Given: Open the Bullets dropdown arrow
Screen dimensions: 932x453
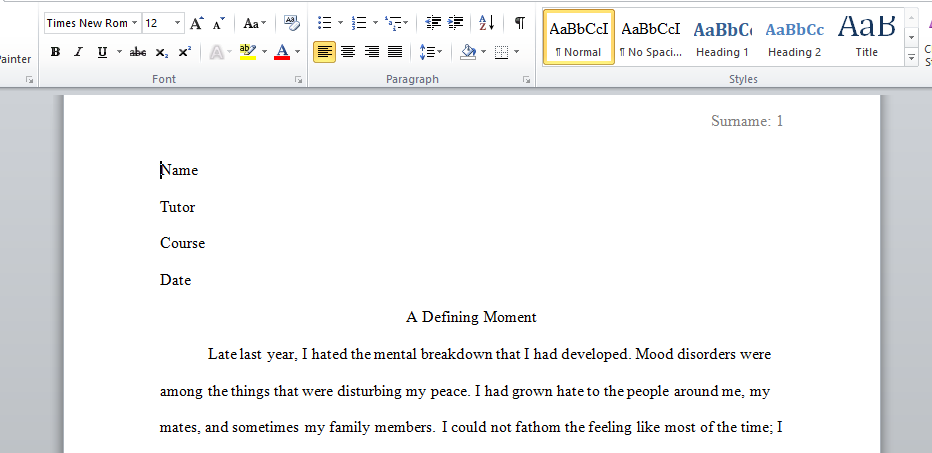Looking at the screenshot, I should 340,23.
